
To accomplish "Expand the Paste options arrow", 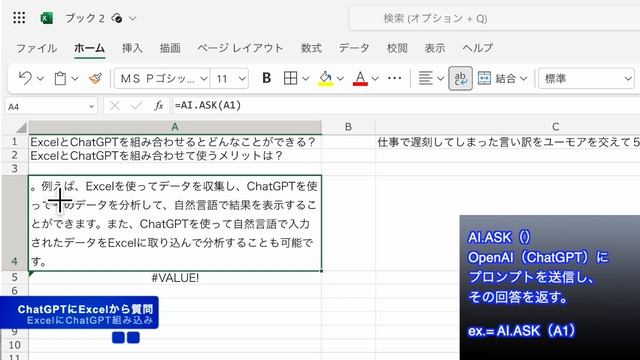I will coord(75,78).
